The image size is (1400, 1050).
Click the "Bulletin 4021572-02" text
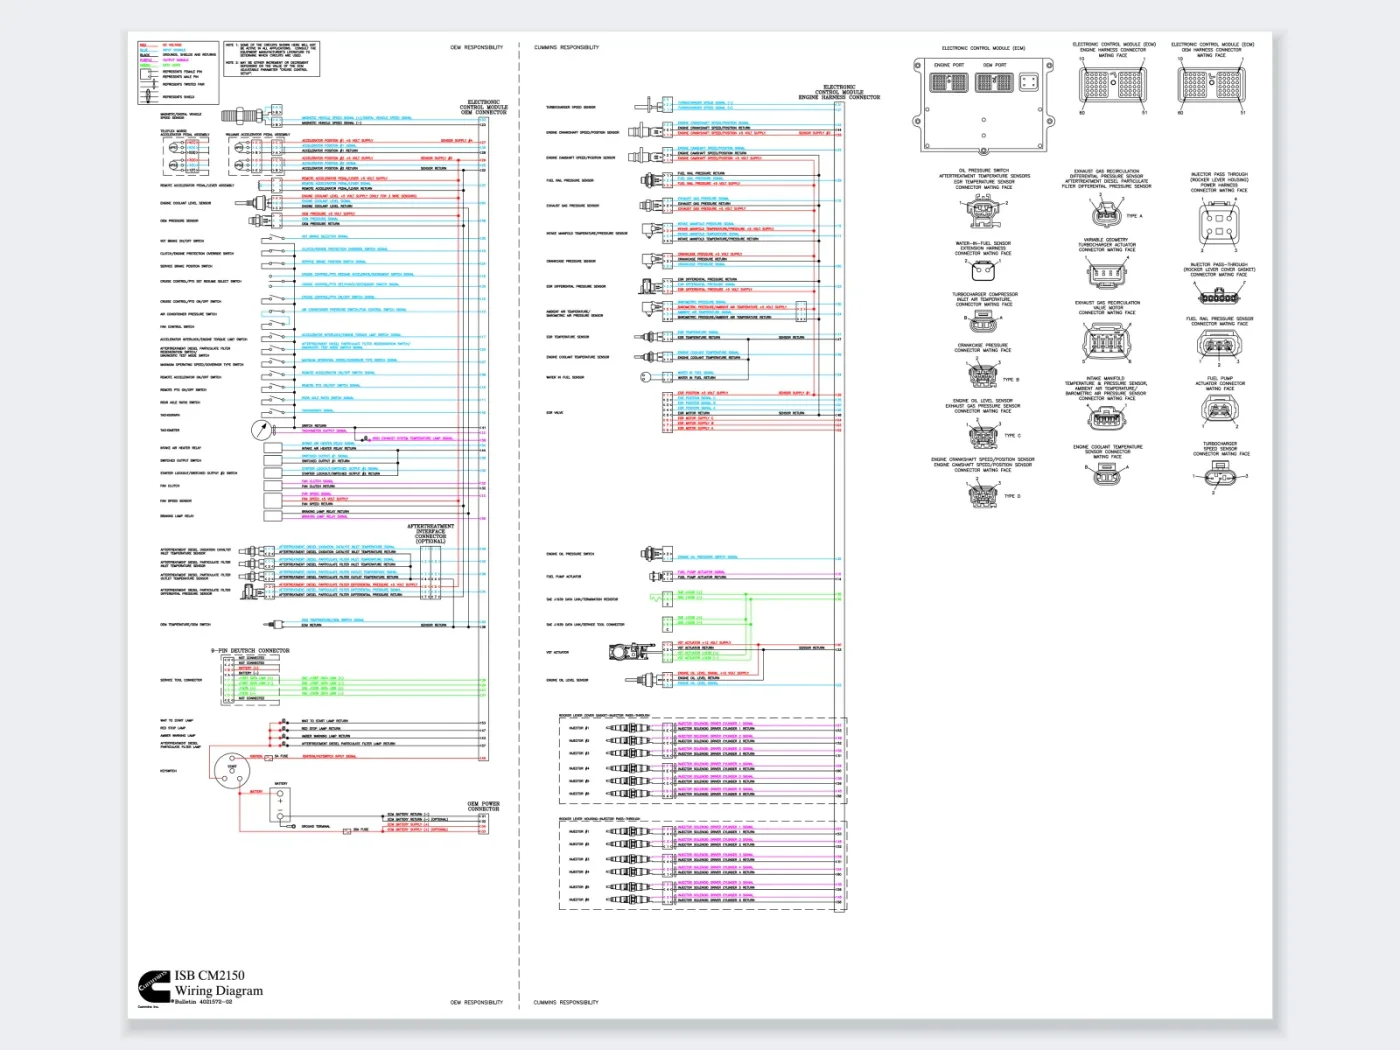204,1002
